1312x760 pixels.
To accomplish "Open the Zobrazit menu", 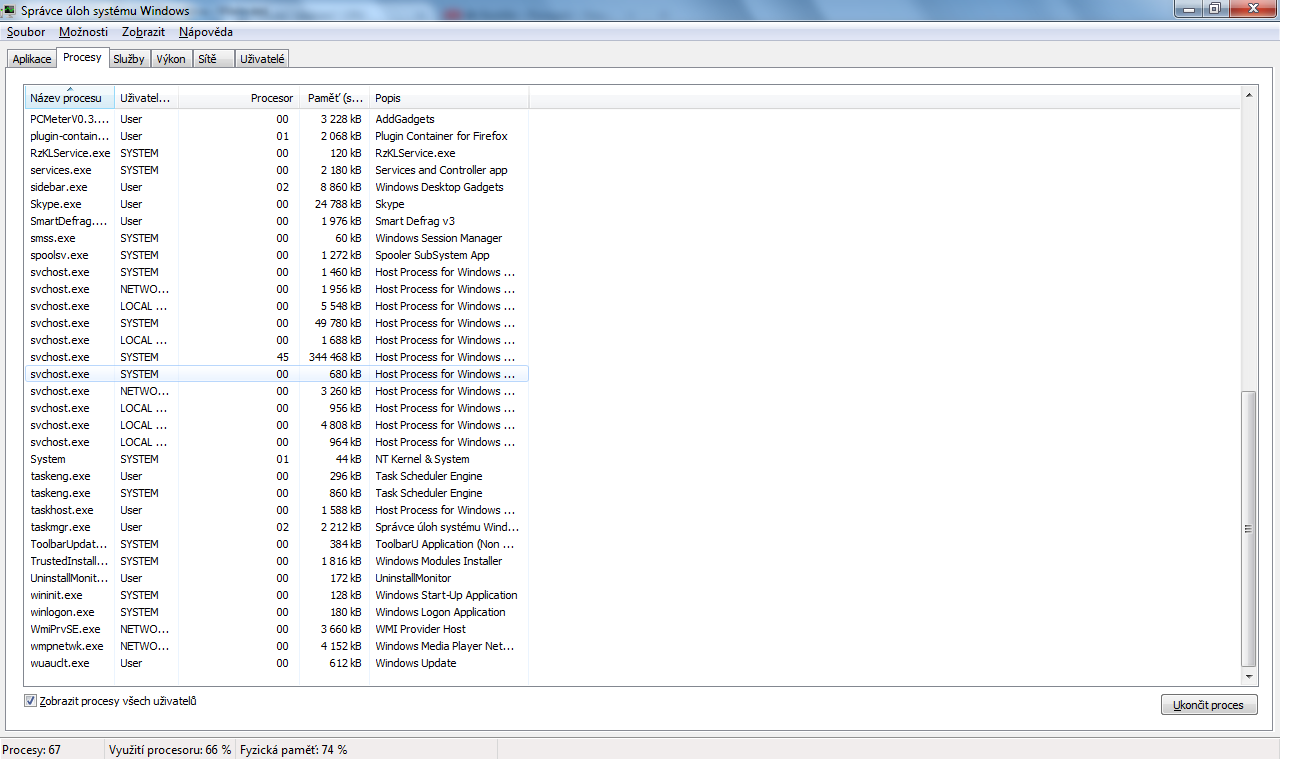I will 143,32.
